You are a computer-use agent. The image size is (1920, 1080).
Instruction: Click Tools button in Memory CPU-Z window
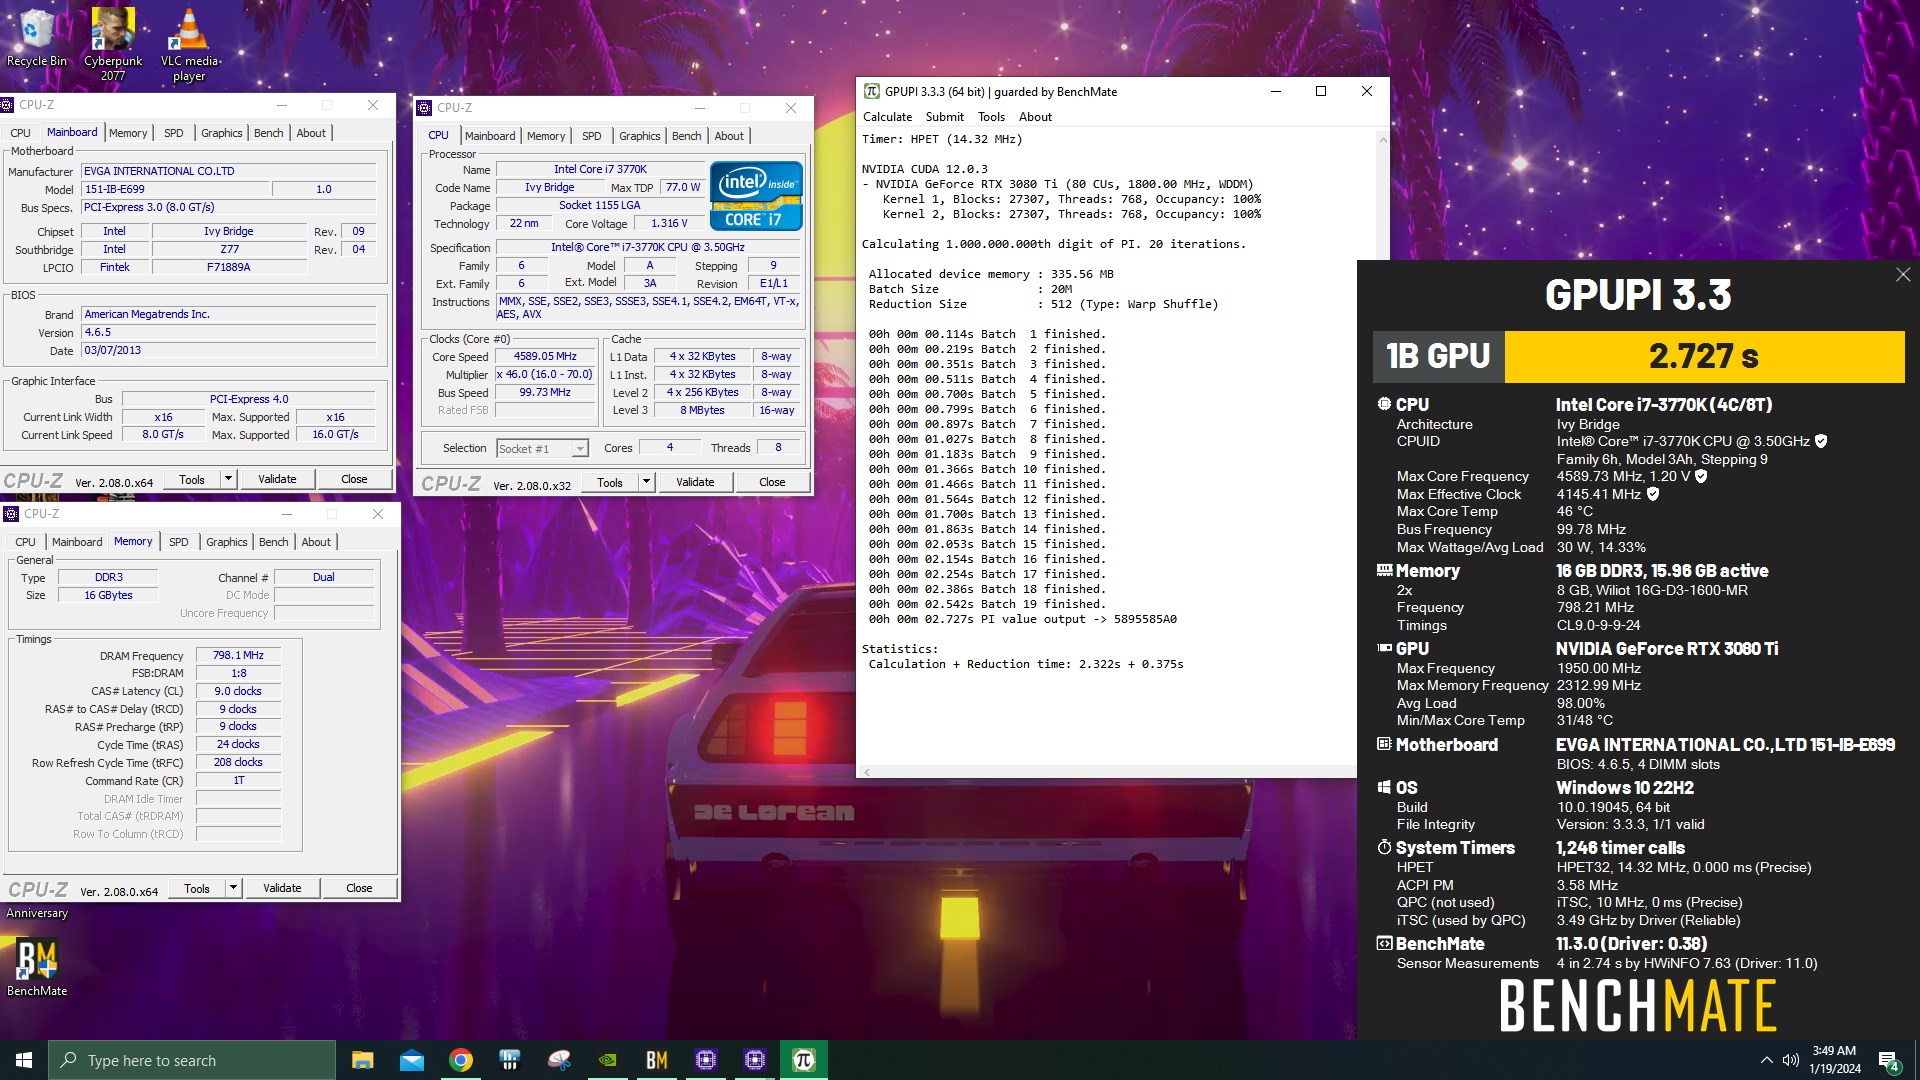point(197,888)
